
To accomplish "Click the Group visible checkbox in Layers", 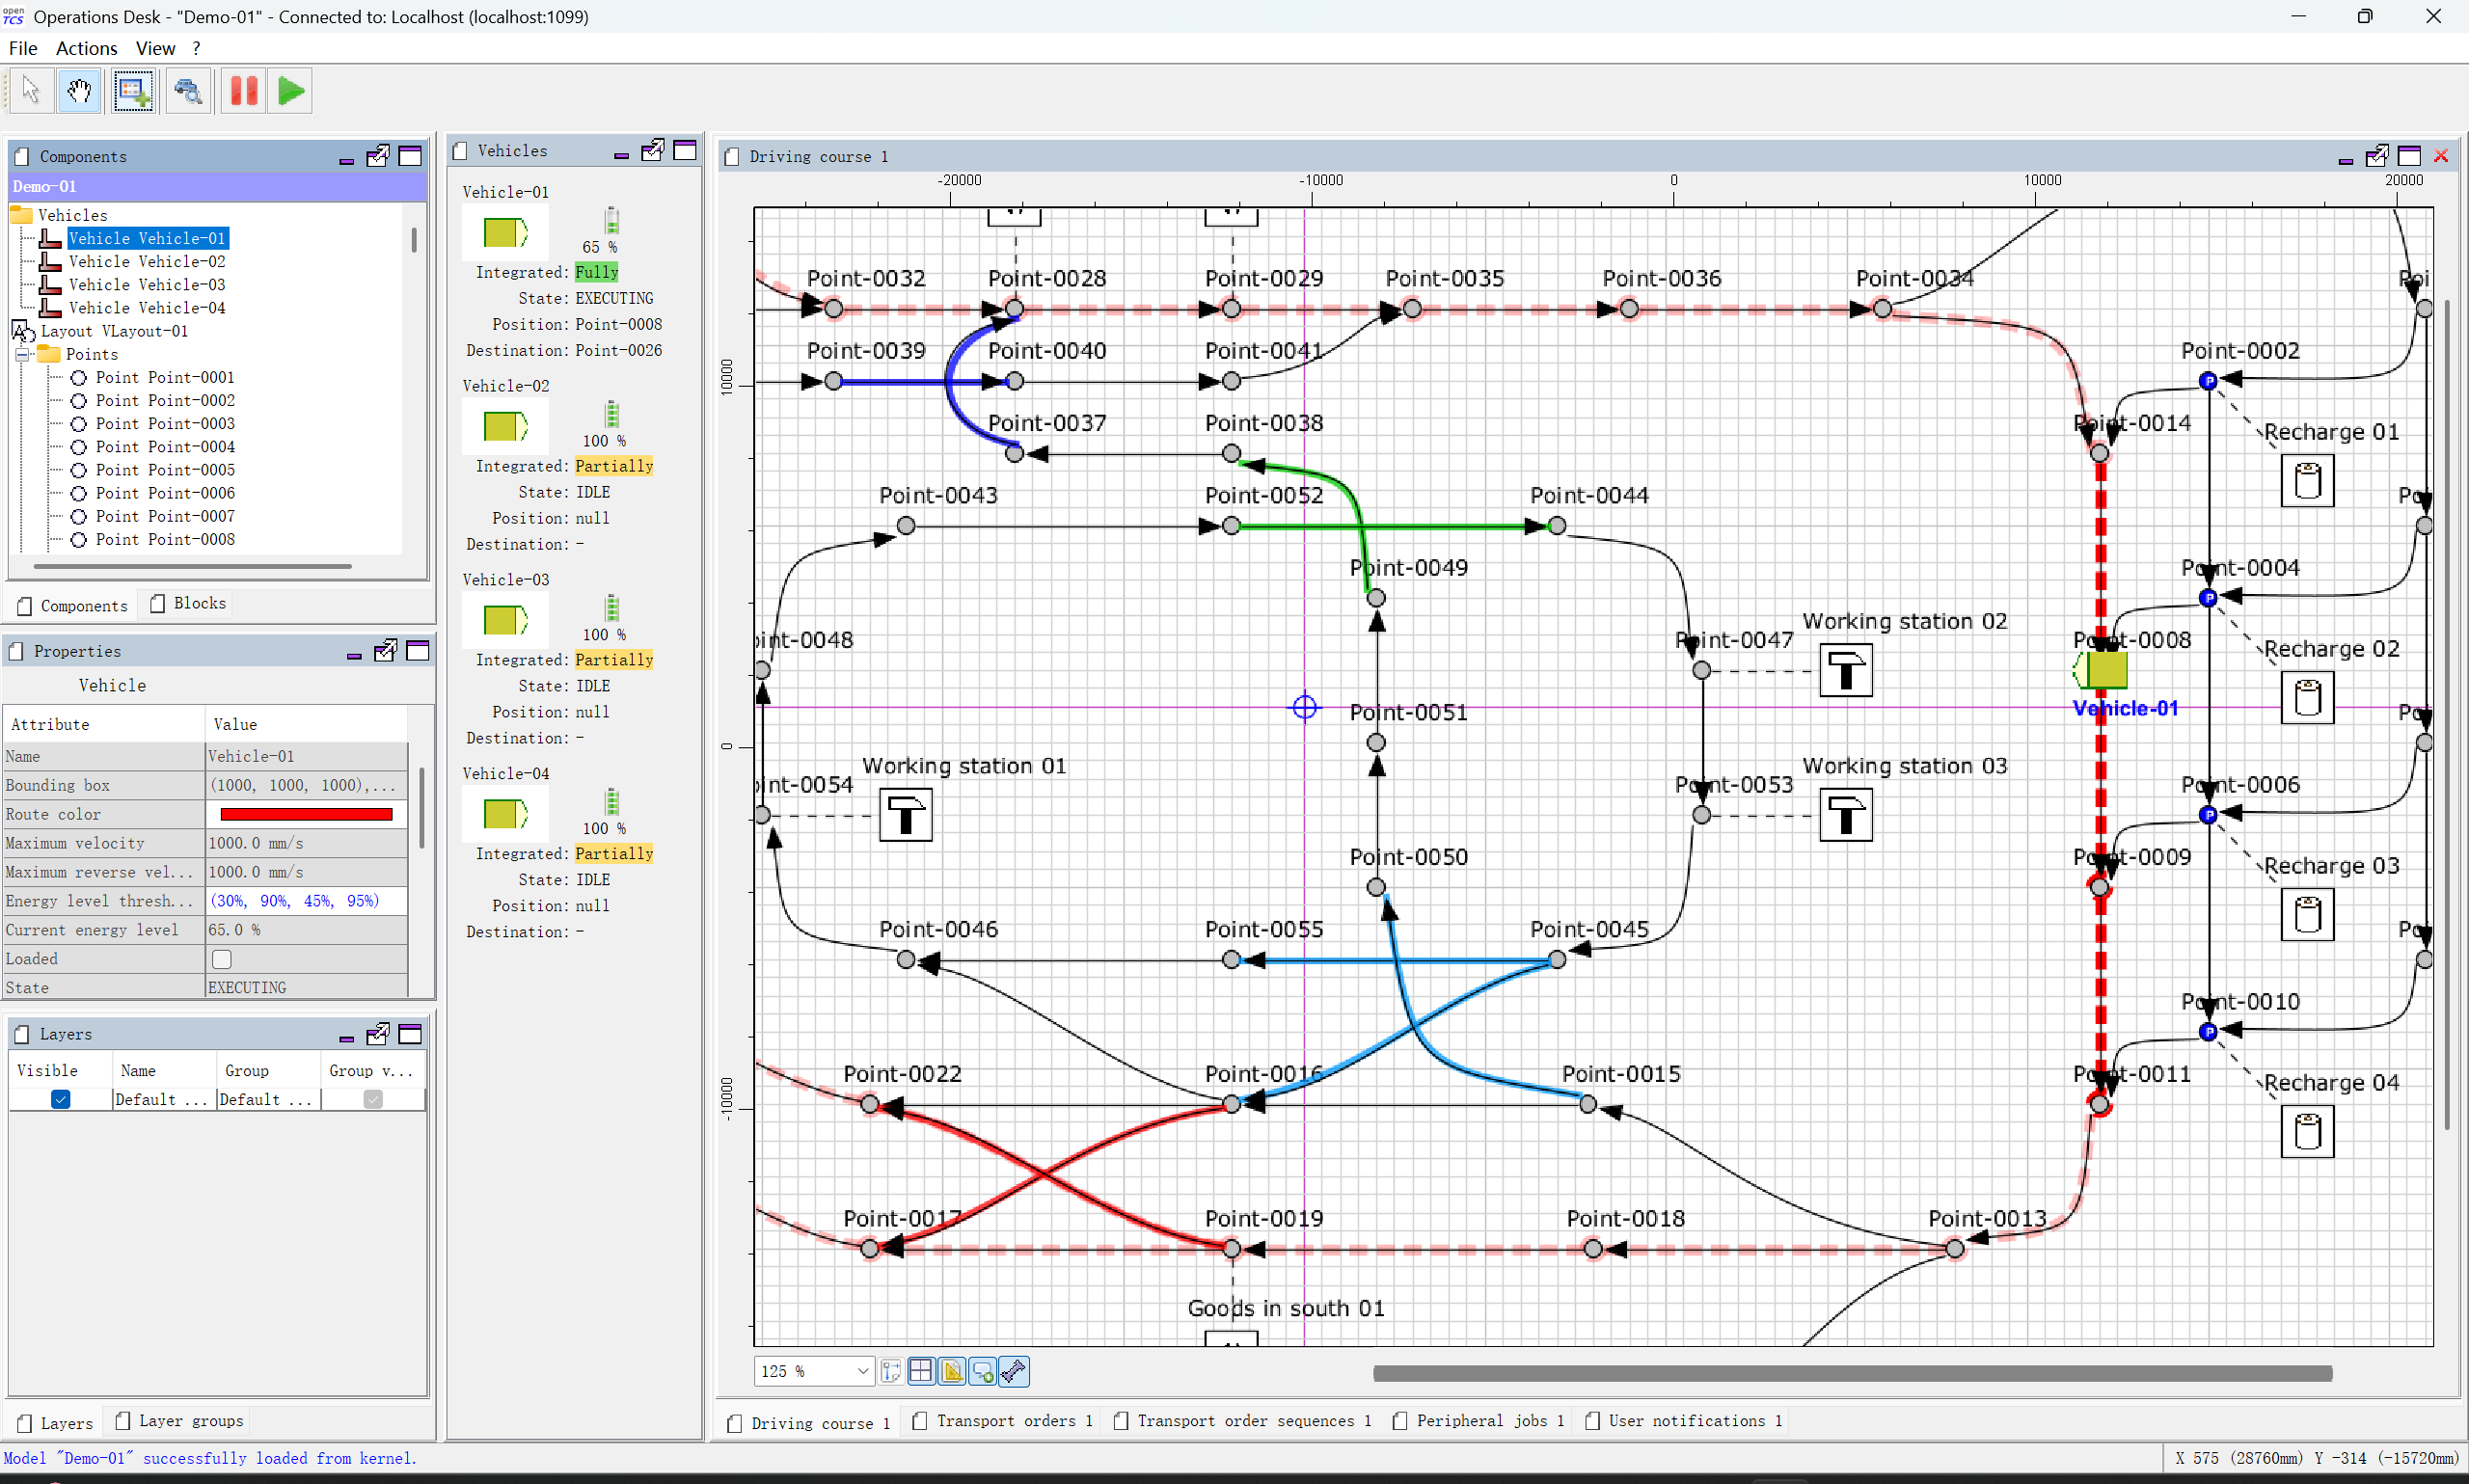I will coord(373,1099).
